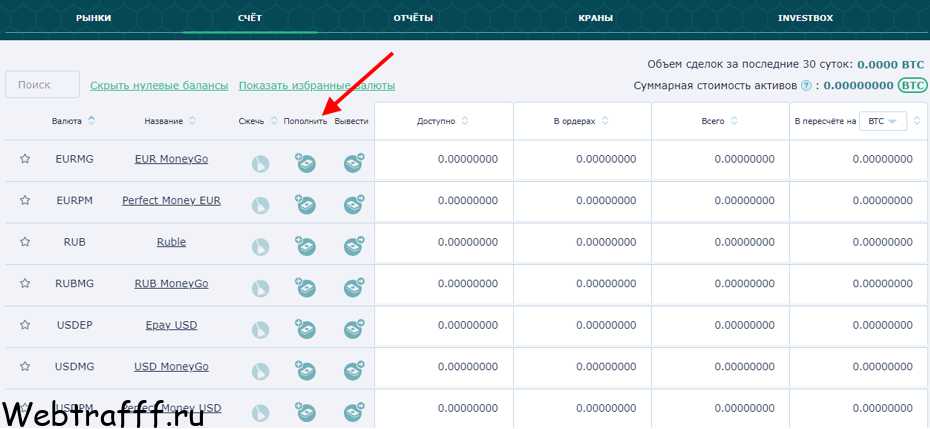Click the Вывести column header
Screen dimensions: 930x429
pos(352,121)
